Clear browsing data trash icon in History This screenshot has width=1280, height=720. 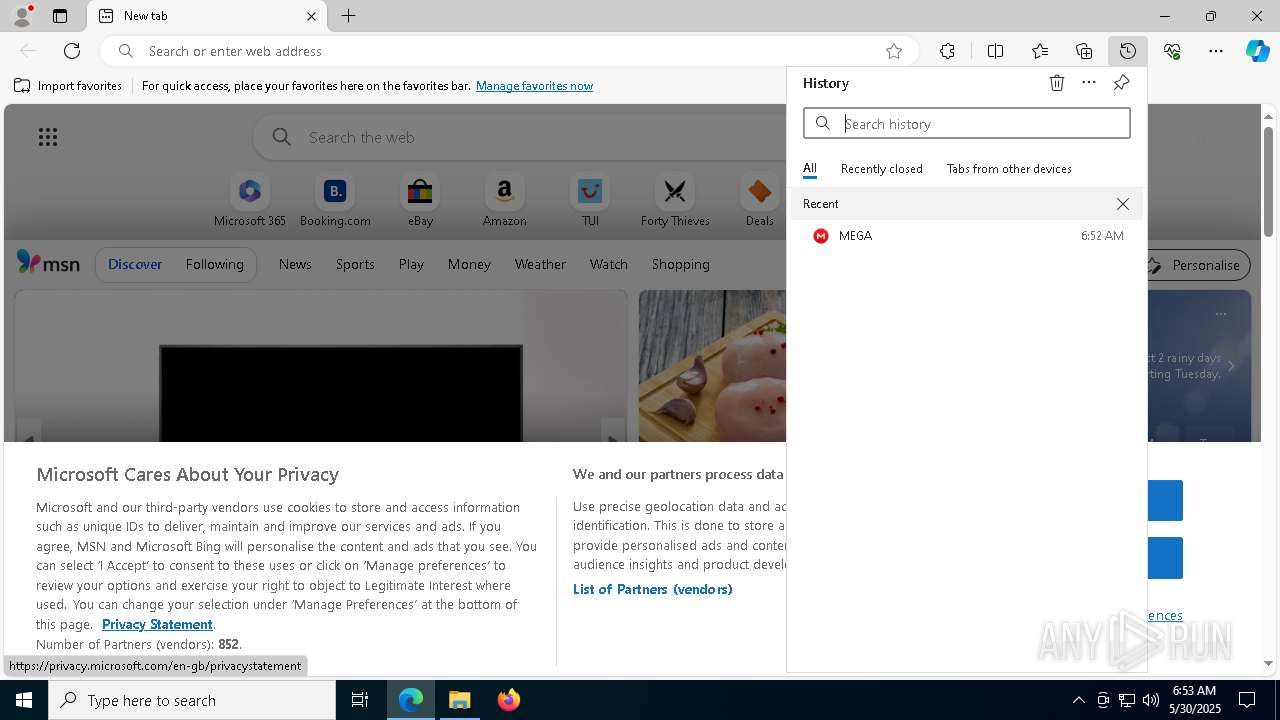pos(1057,83)
